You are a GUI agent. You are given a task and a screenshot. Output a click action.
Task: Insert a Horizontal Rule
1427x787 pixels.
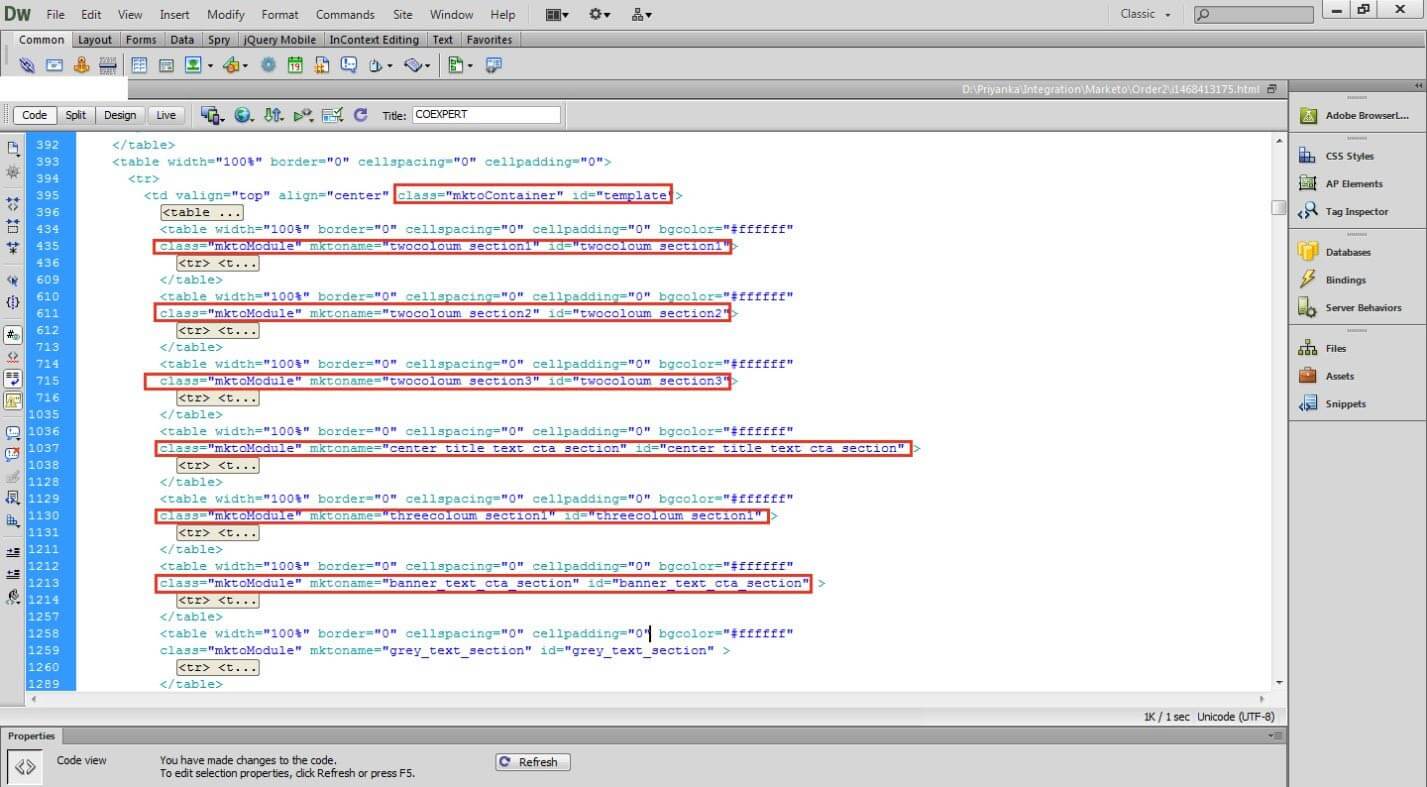(108, 65)
